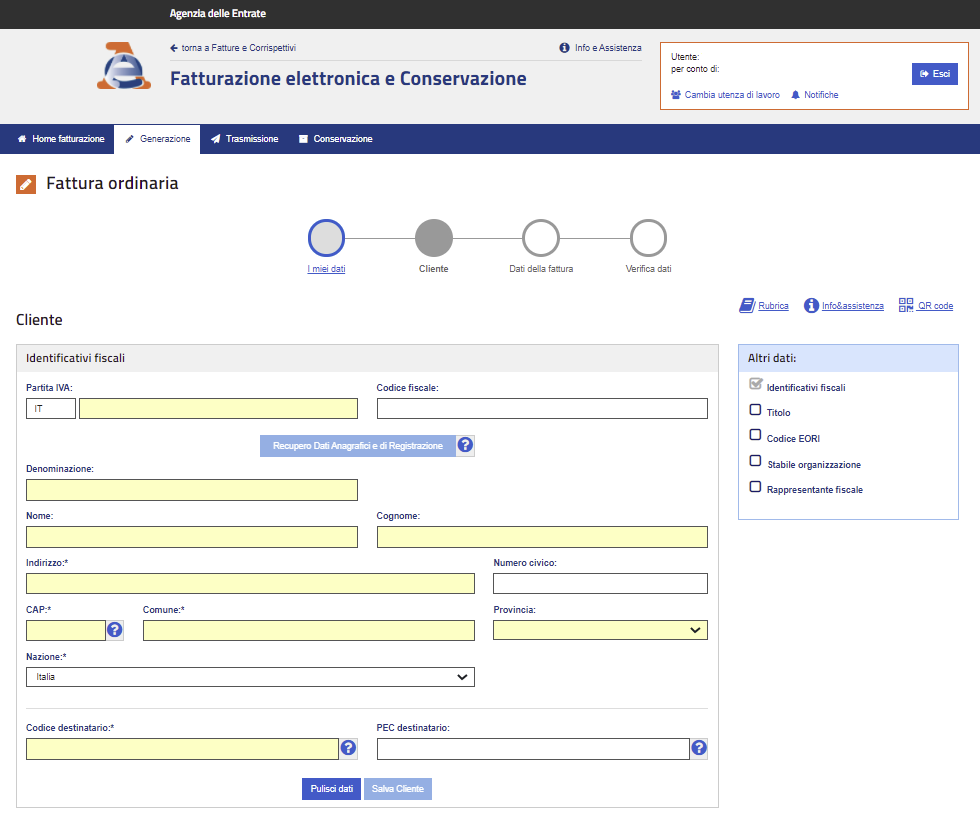Image resolution: width=980 pixels, height=813 pixels.
Task: Click the CAP input field
Action: pos(66,631)
